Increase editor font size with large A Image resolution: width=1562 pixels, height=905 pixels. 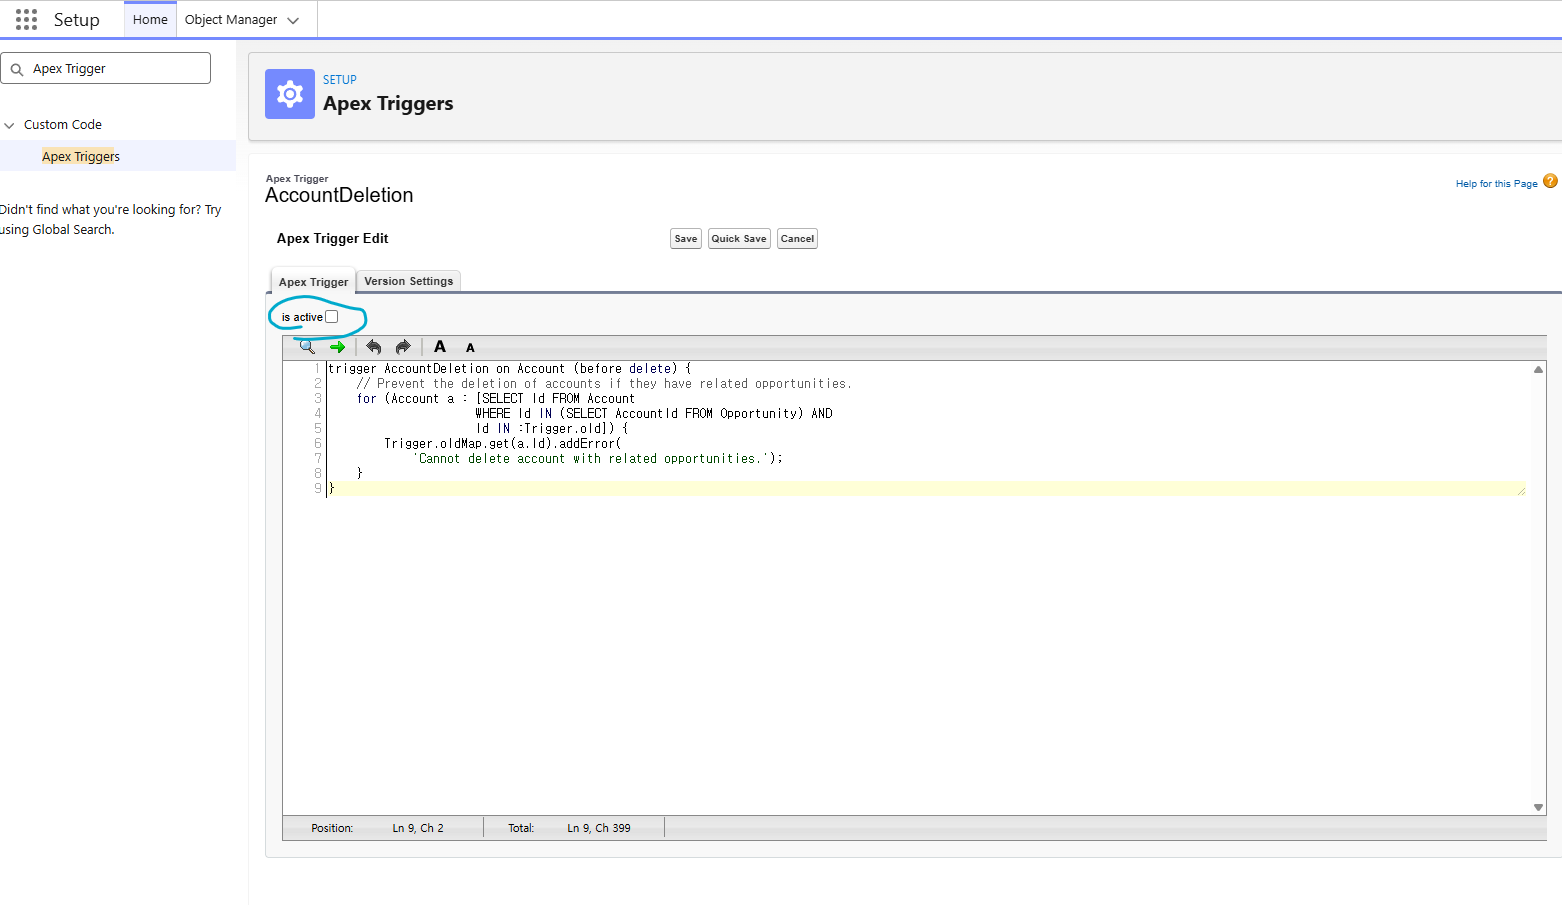point(440,347)
